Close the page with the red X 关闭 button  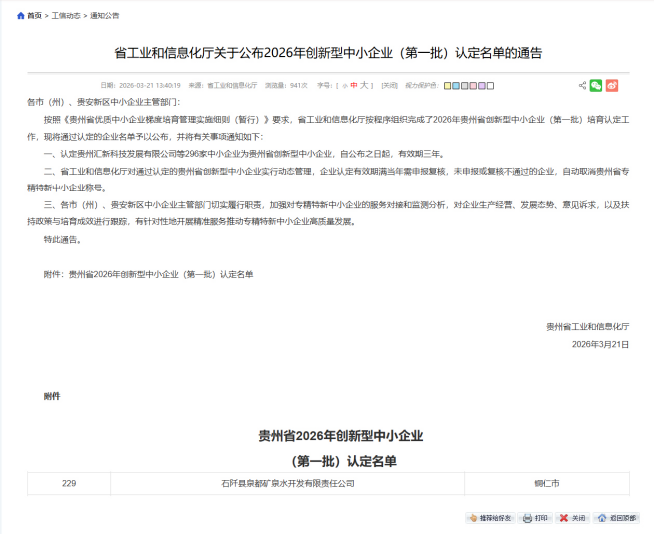[x=572, y=518]
